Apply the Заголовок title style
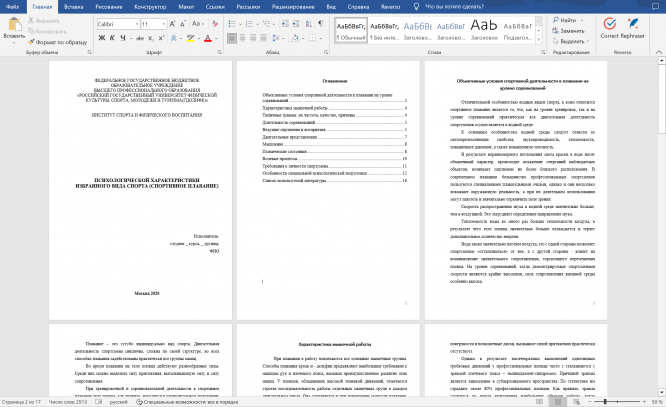This screenshot has width=666, height=407. [484, 30]
